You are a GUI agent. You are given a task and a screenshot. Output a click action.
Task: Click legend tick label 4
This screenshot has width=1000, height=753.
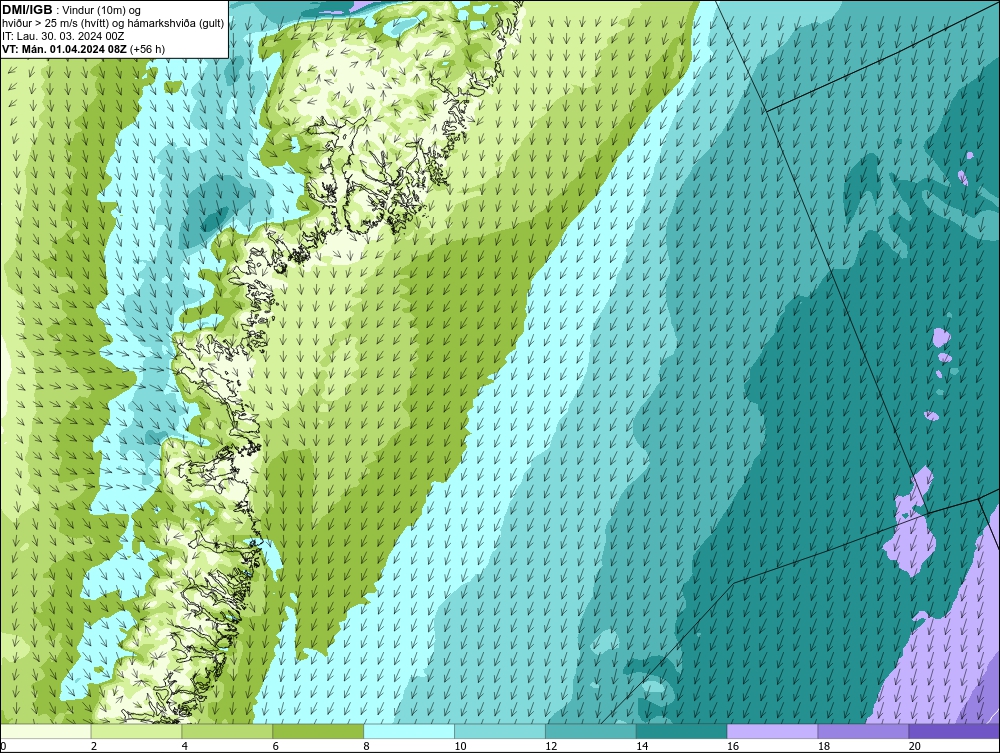185,746
